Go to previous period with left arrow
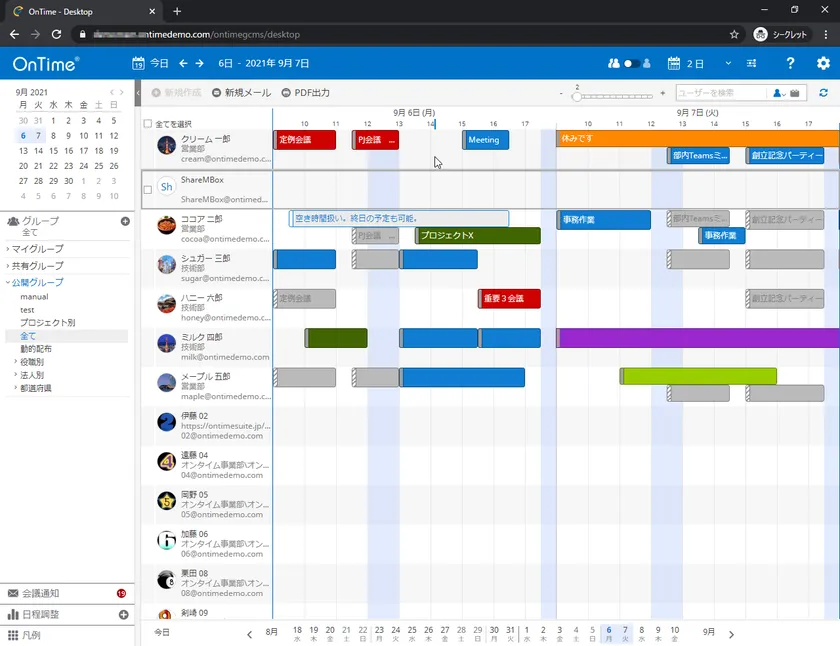The width and height of the screenshot is (840, 646). pos(183,63)
